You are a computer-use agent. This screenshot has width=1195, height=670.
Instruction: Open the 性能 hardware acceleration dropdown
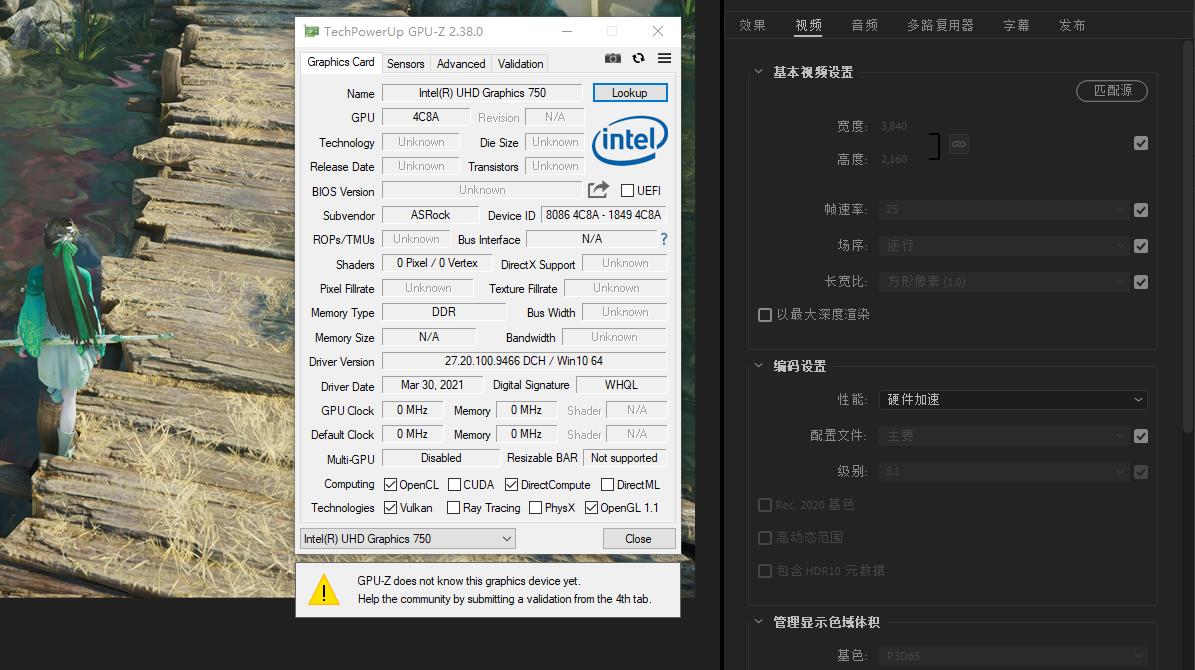(x=1012, y=399)
